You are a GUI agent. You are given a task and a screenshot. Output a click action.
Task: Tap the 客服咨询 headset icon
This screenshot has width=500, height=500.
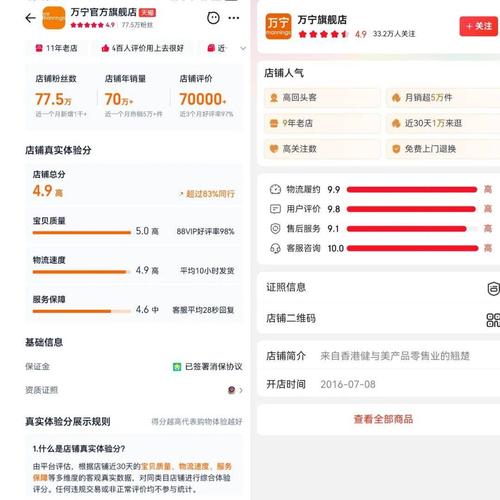[275, 248]
